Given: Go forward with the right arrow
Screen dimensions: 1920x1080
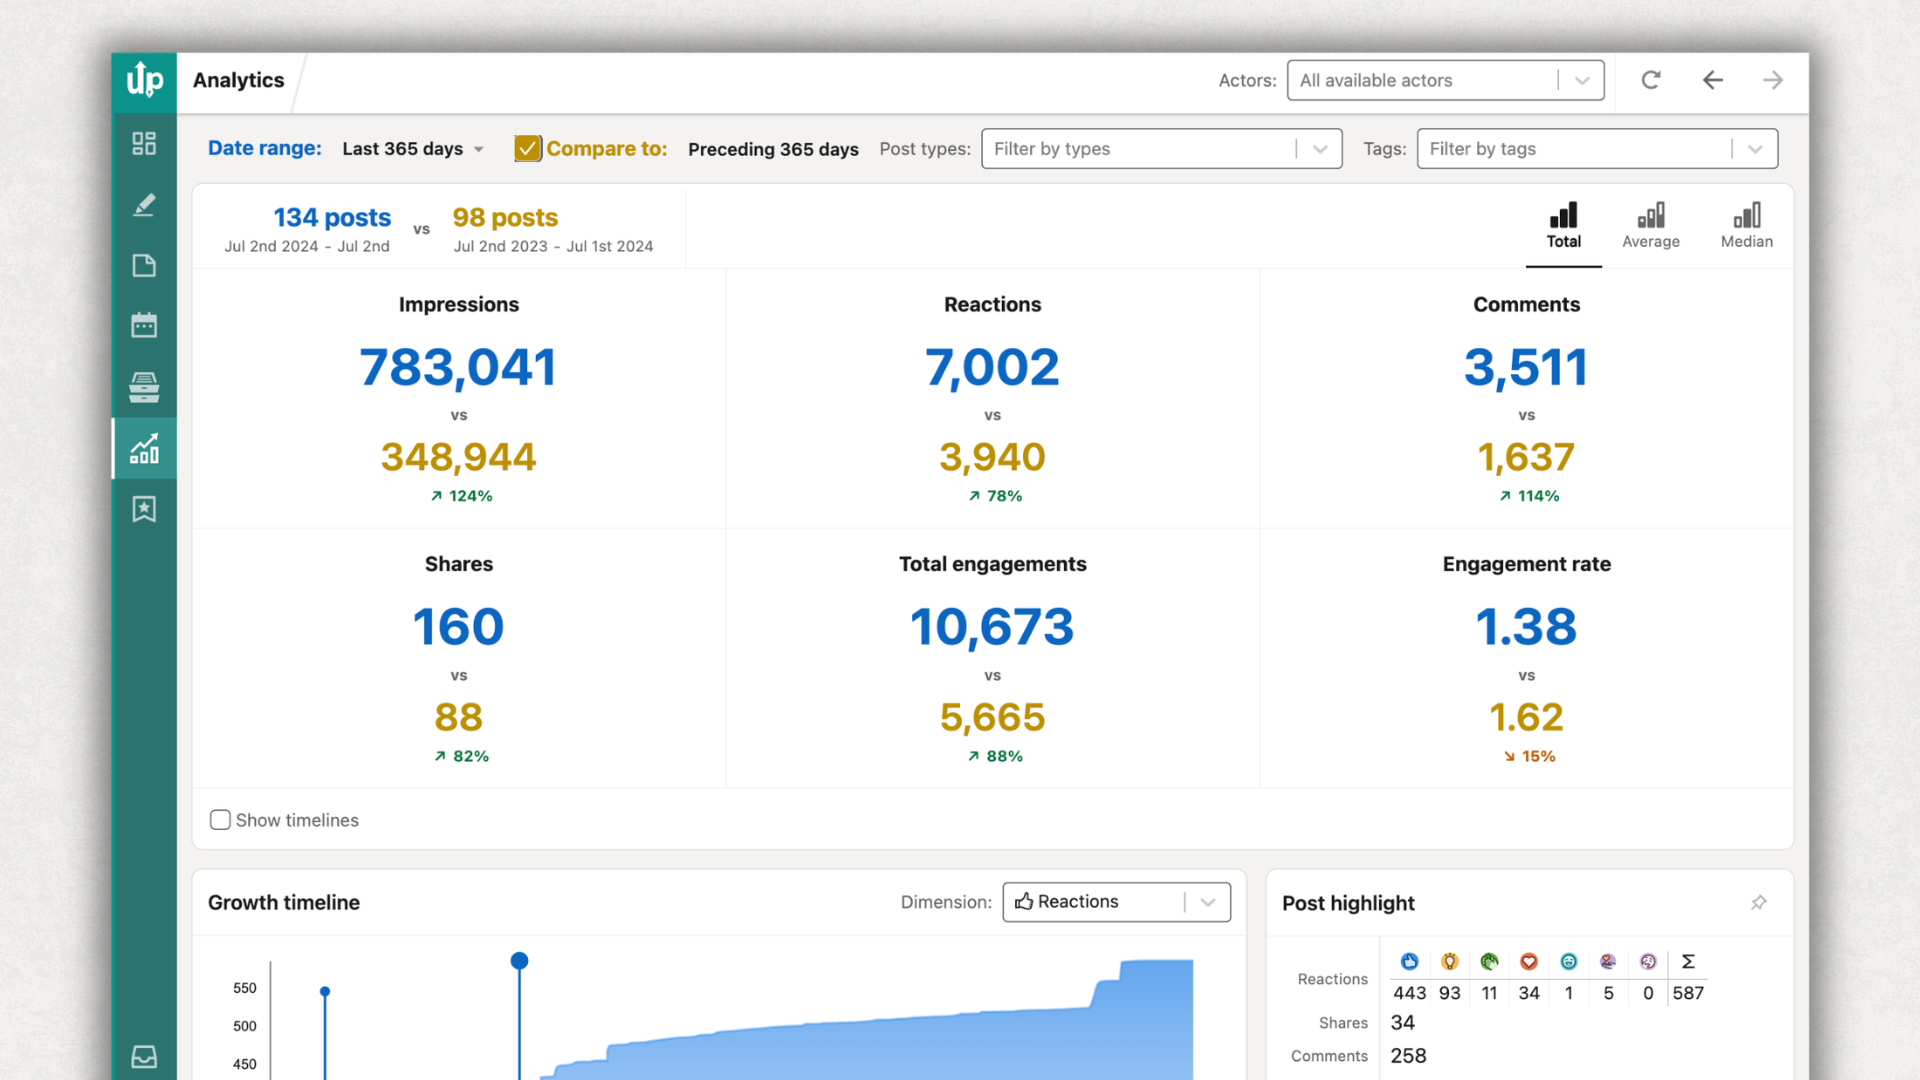Looking at the screenshot, I should tap(1773, 80).
